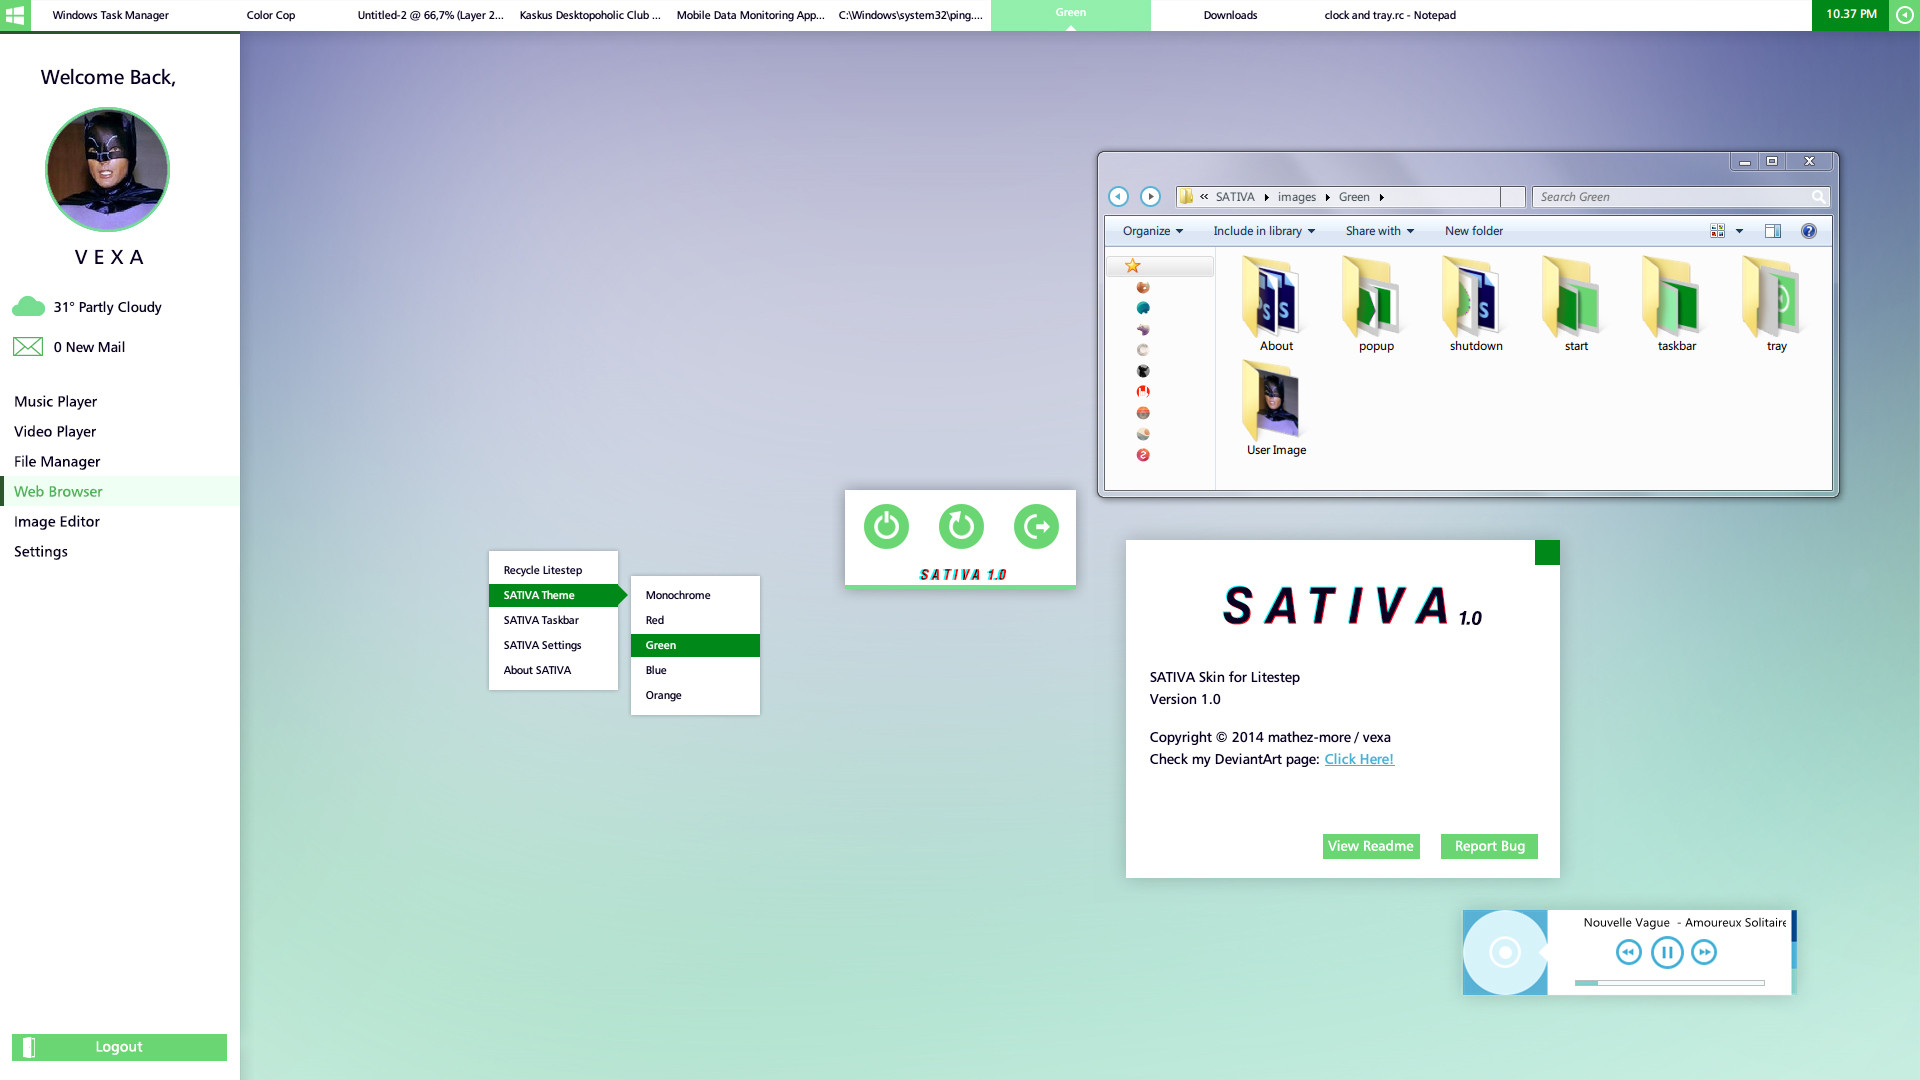The height and width of the screenshot is (1080, 1920).
Task: Open the tray folder
Action: tap(1776, 303)
